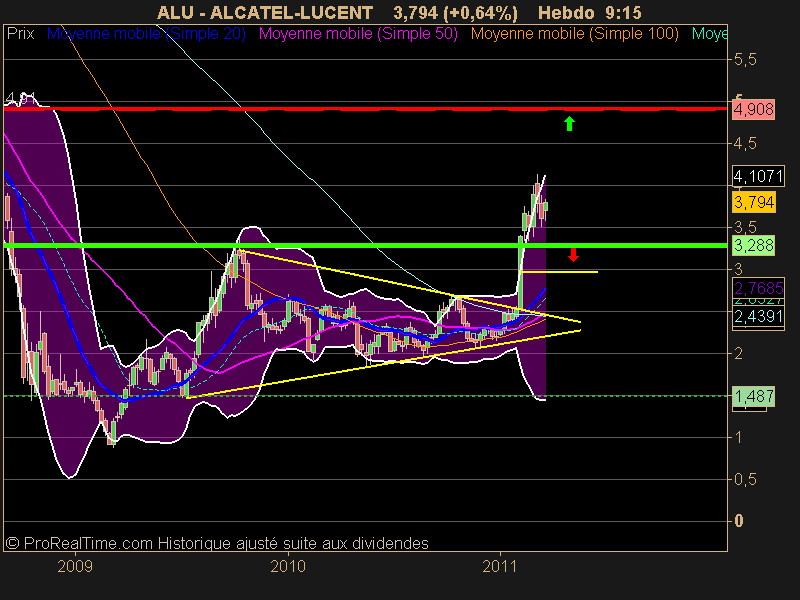
Task: Click the ProRealTime.com copyright text
Action: pos(217,543)
